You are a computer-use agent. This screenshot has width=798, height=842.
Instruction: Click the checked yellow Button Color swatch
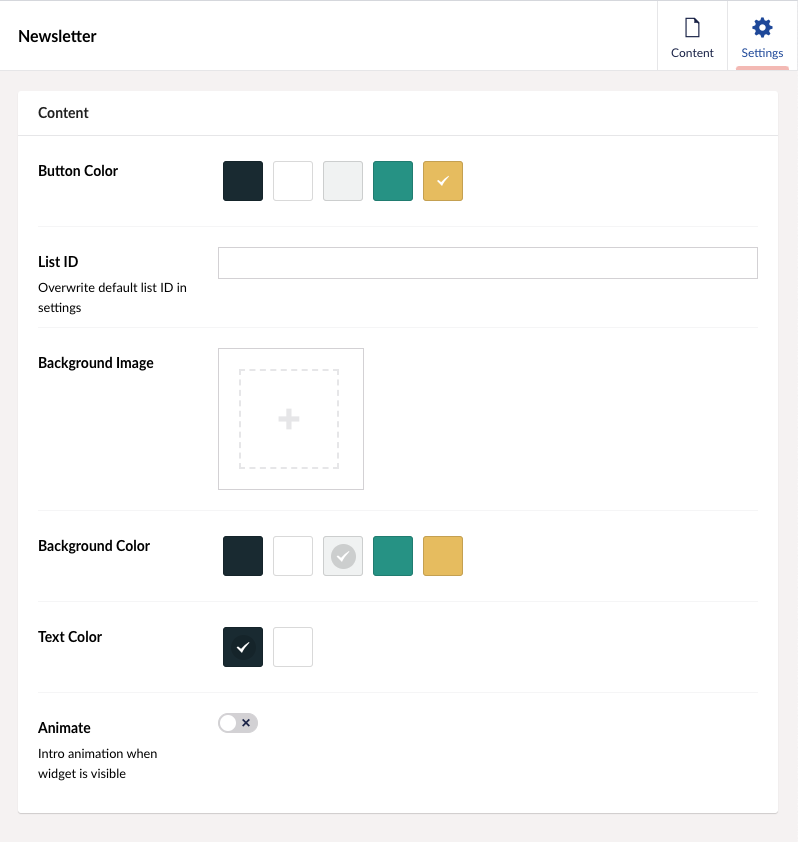point(443,181)
